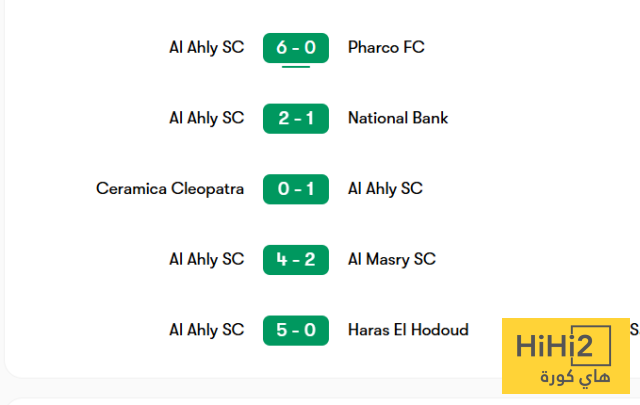The image size is (640, 405).
Task: Open the 2 - 1 score badge
Action: pos(296,118)
